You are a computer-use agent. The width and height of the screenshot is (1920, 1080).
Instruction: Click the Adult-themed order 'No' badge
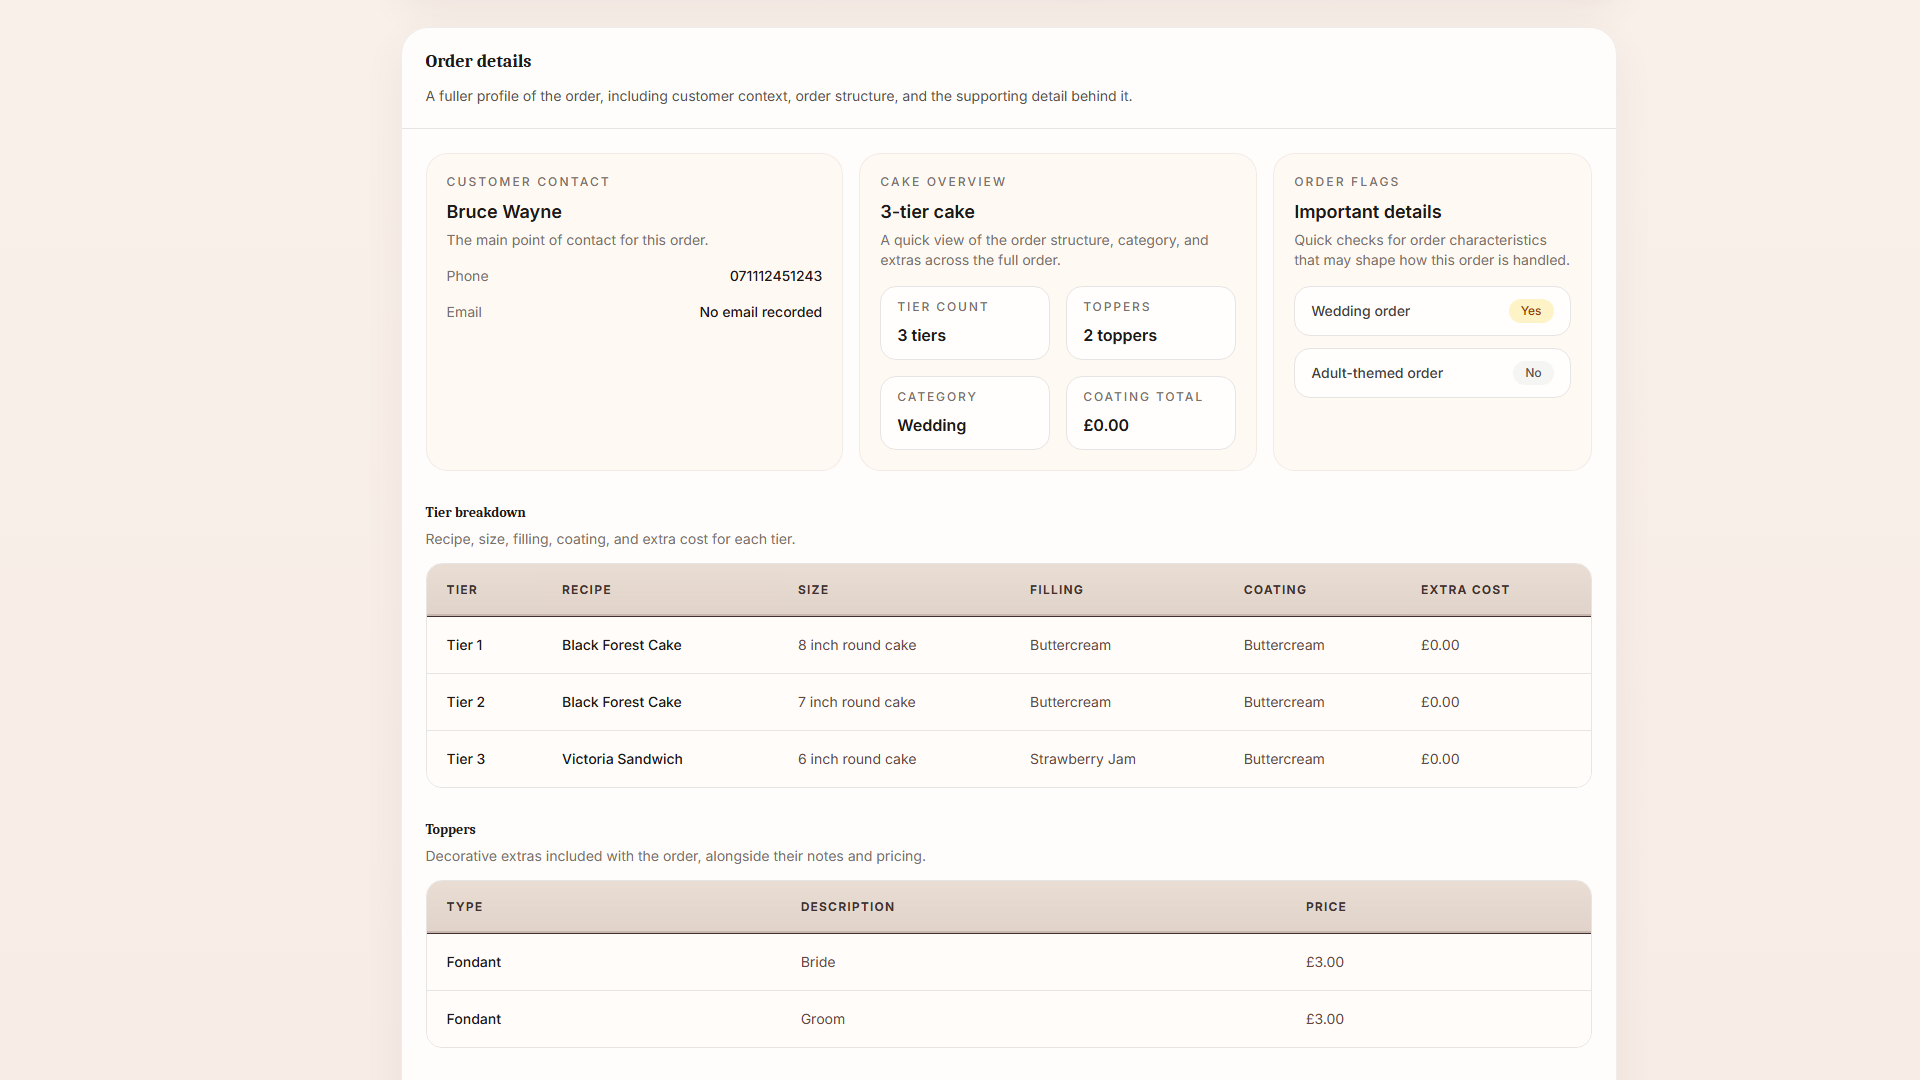tap(1533, 373)
